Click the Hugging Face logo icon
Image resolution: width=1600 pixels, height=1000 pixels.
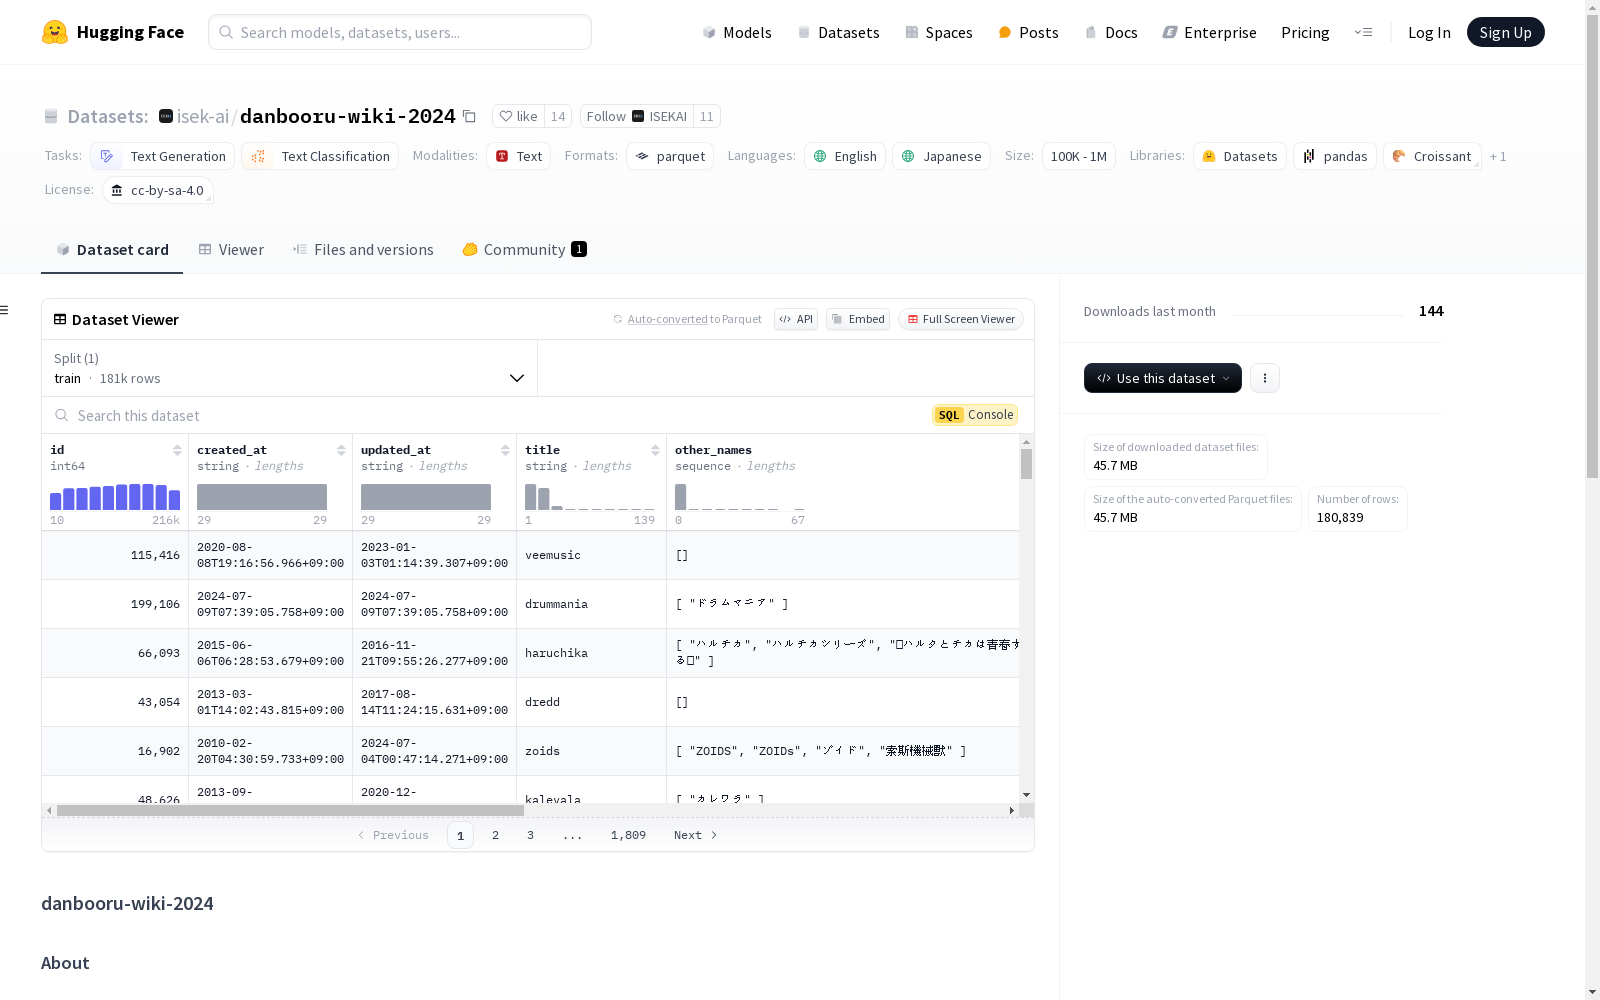pos(55,32)
